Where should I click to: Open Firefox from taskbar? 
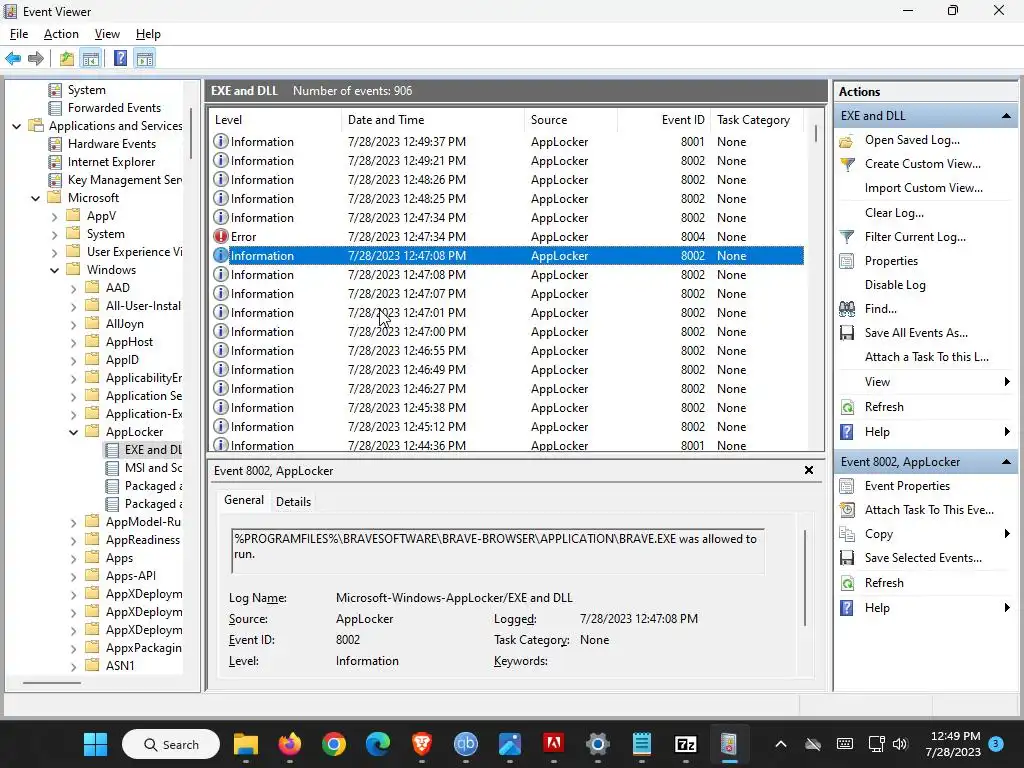click(289, 744)
